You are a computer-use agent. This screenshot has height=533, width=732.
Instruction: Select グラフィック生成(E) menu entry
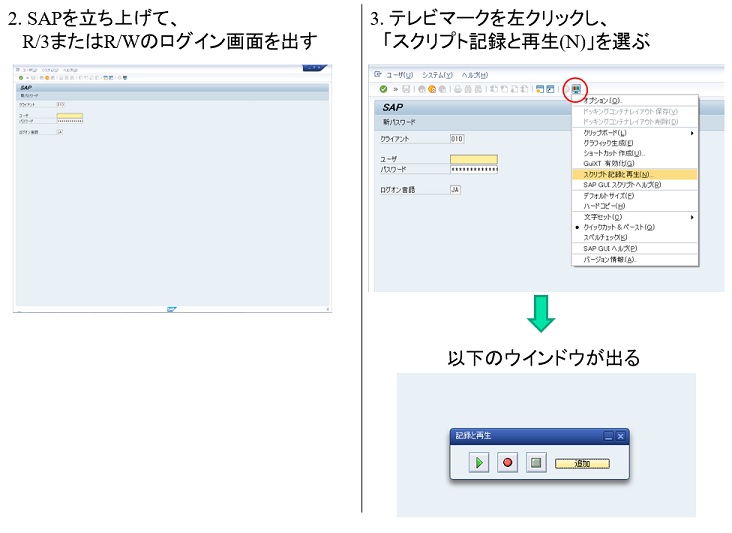pyautogui.click(x=635, y=143)
